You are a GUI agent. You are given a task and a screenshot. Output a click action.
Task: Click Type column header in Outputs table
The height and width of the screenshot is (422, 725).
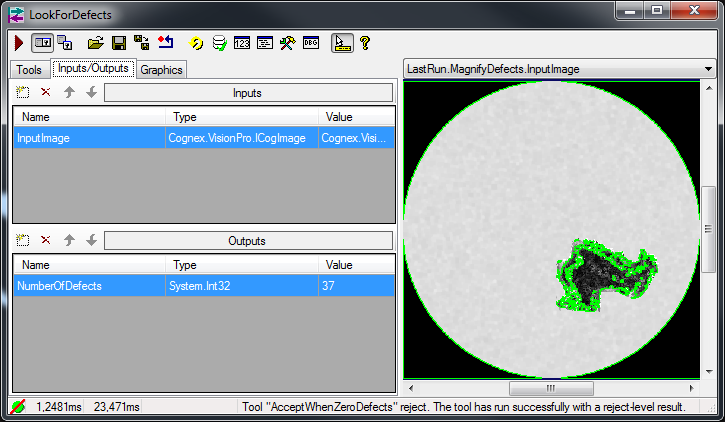tap(242, 265)
